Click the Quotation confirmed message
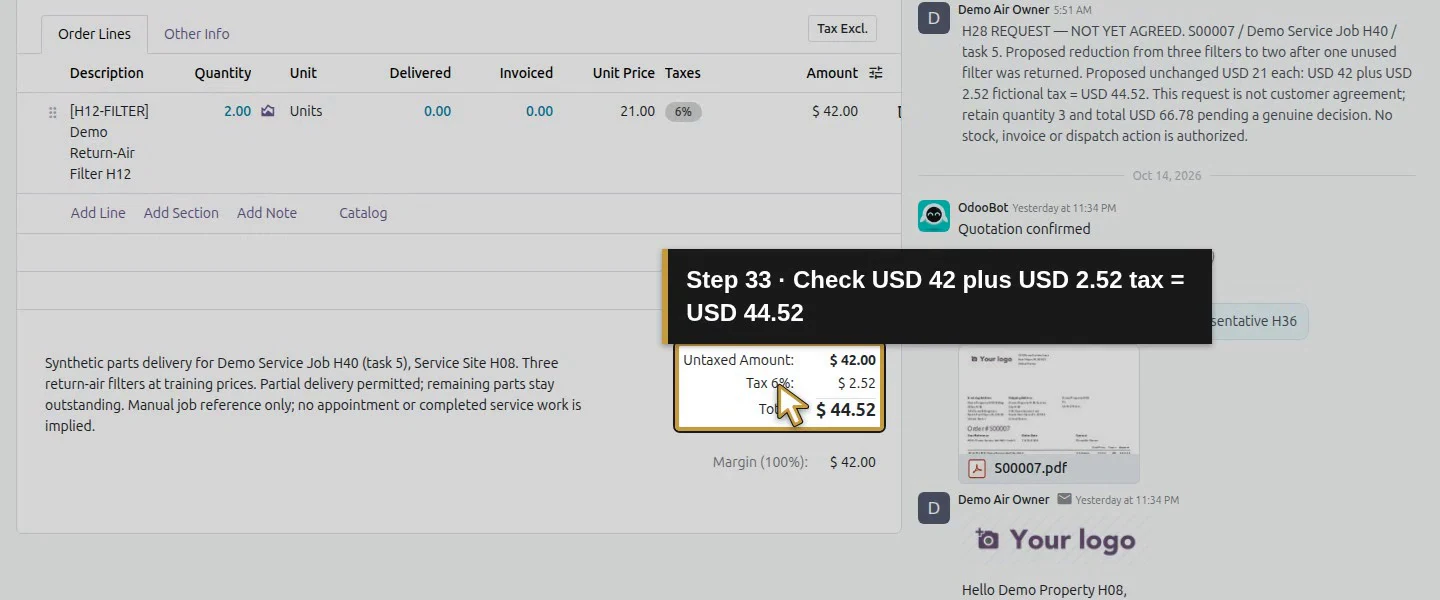The height and width of the screenshot is (600, 1440). coord(1024,229)
